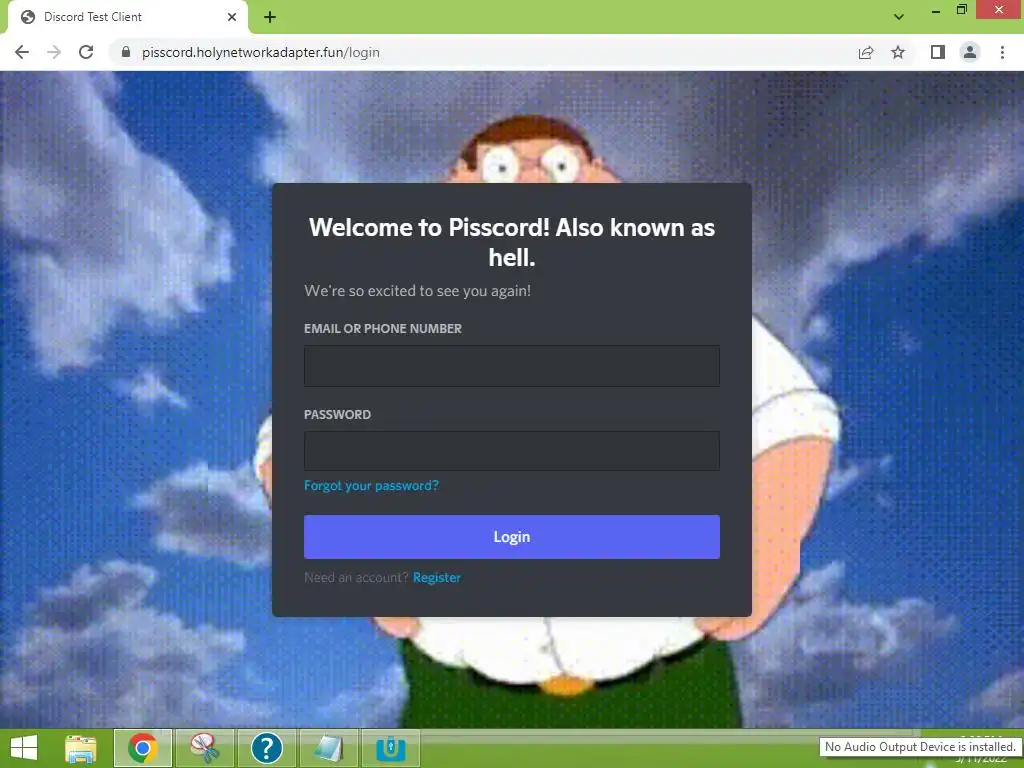Click the Email or Phone Number field
Screen dimensions: 1024x768
511,366
